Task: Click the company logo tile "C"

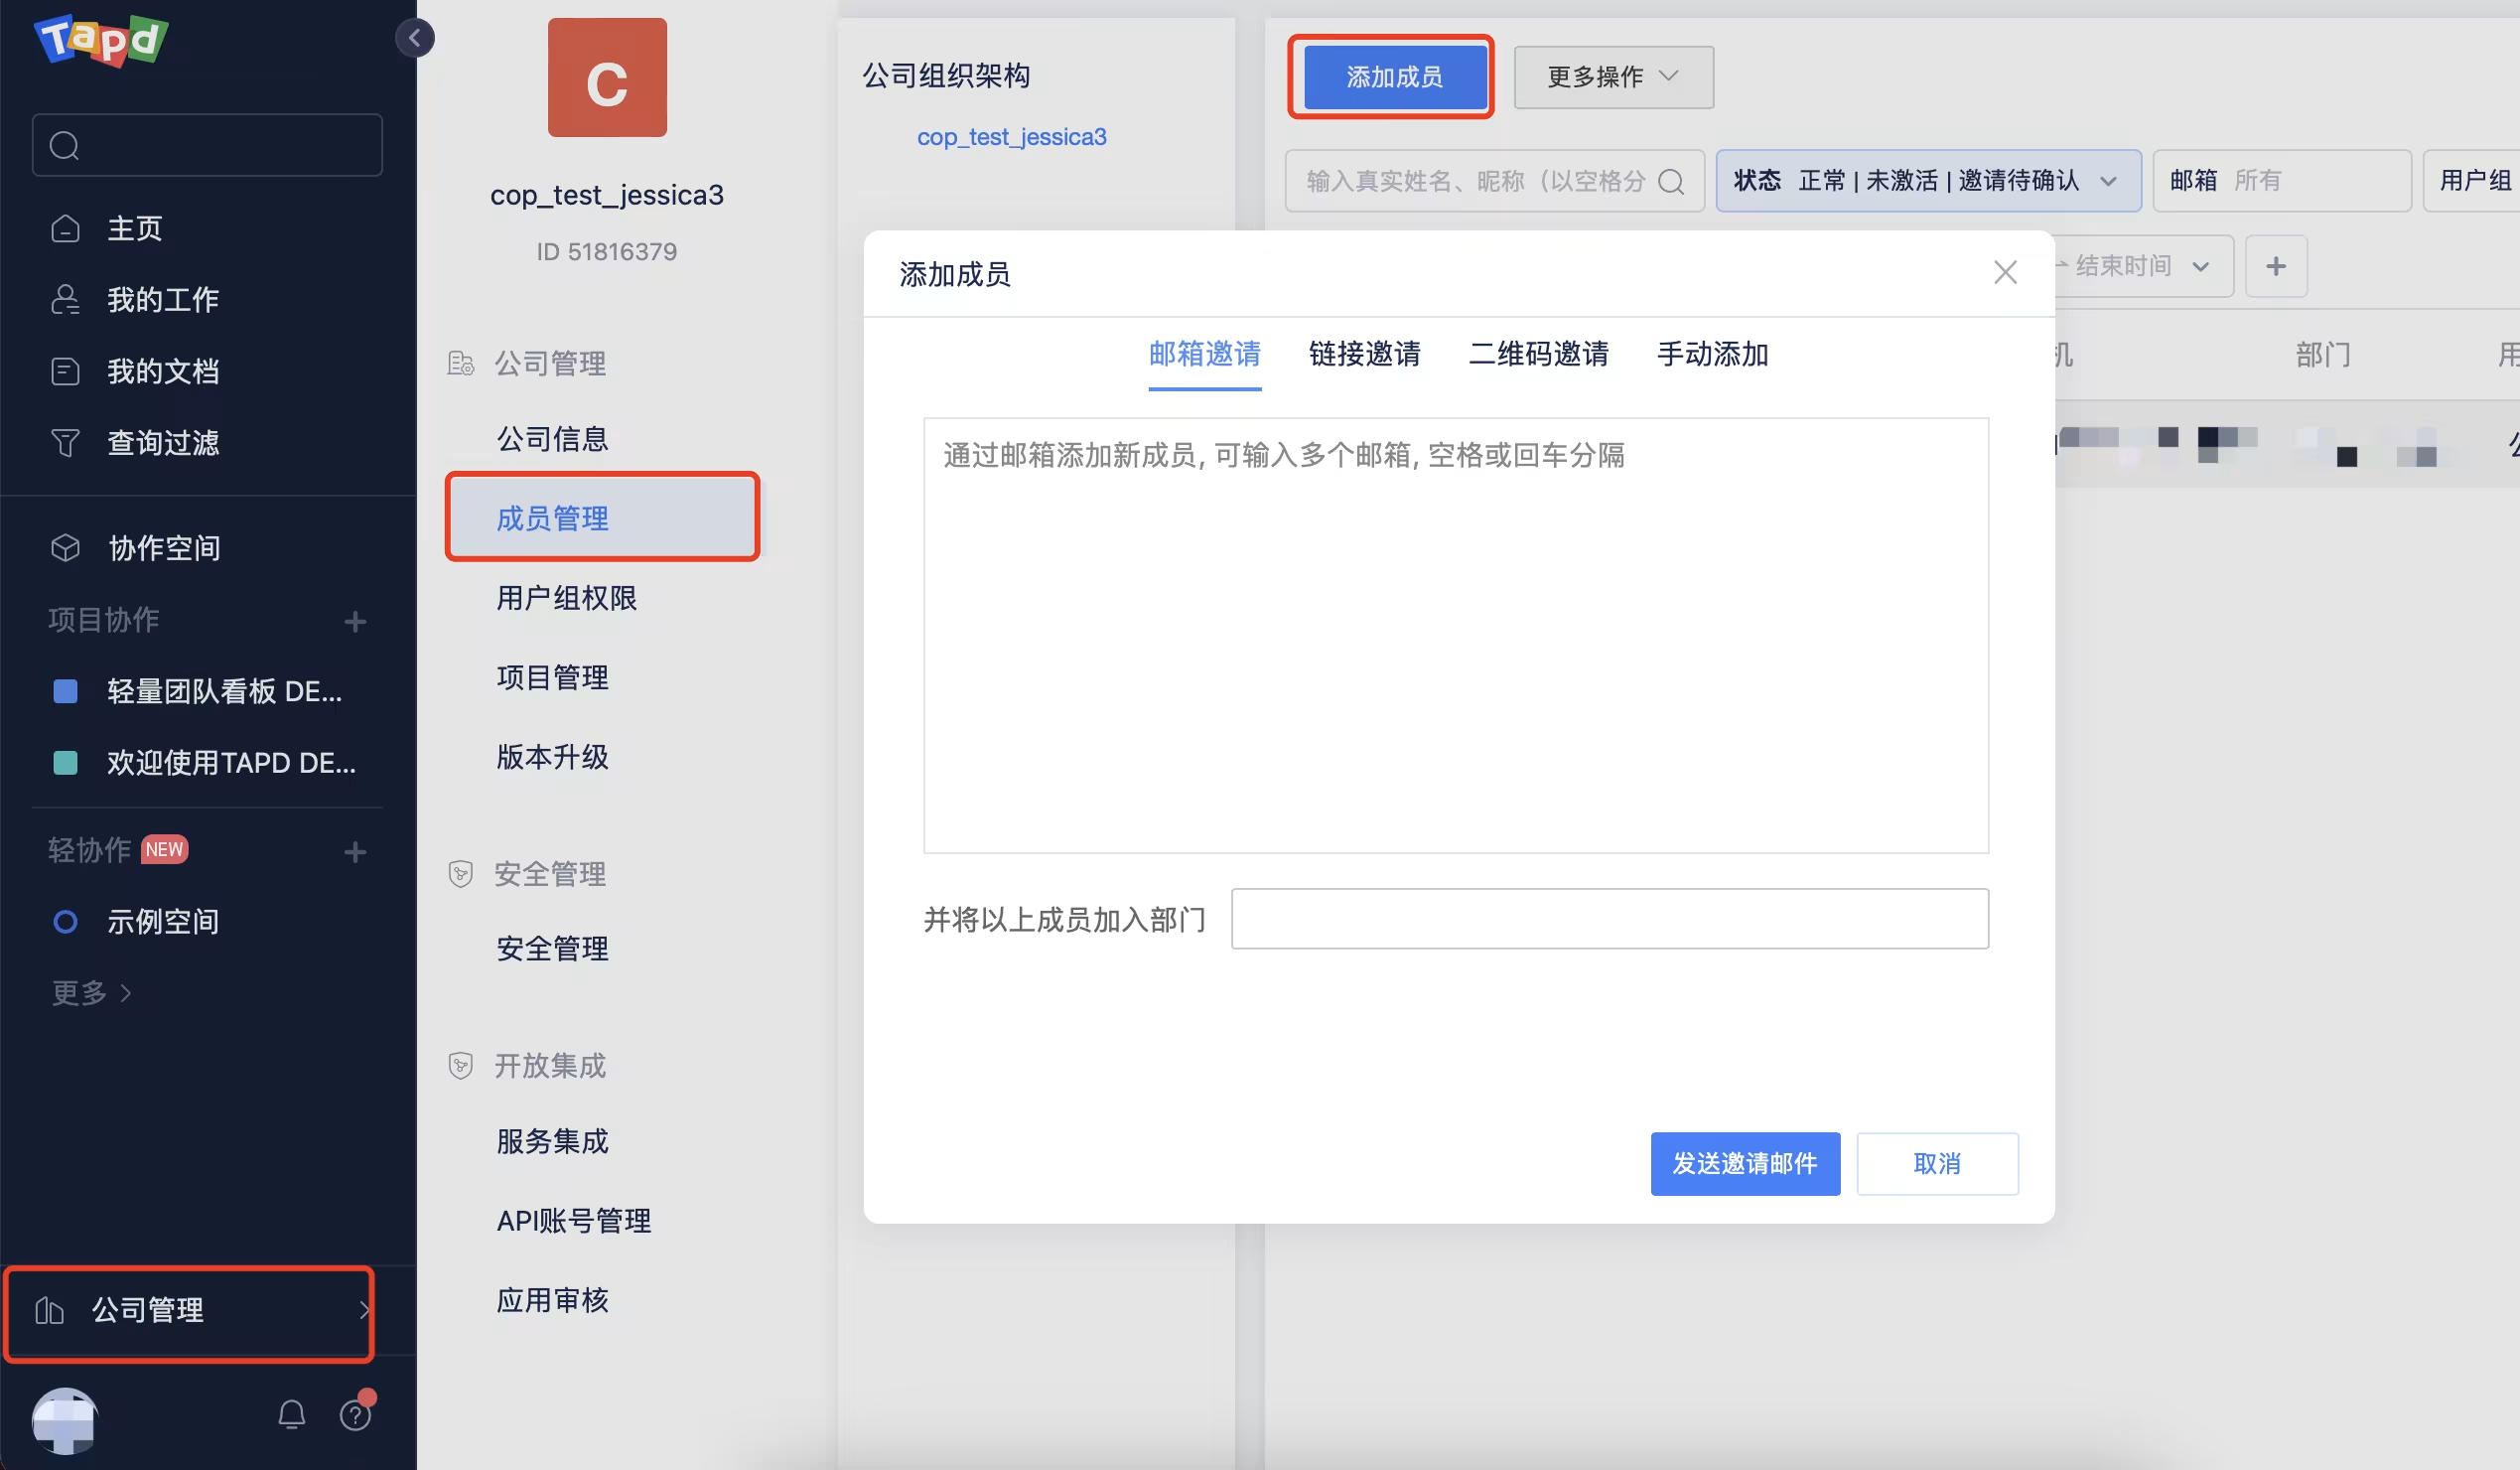Action: coord(607,77)
